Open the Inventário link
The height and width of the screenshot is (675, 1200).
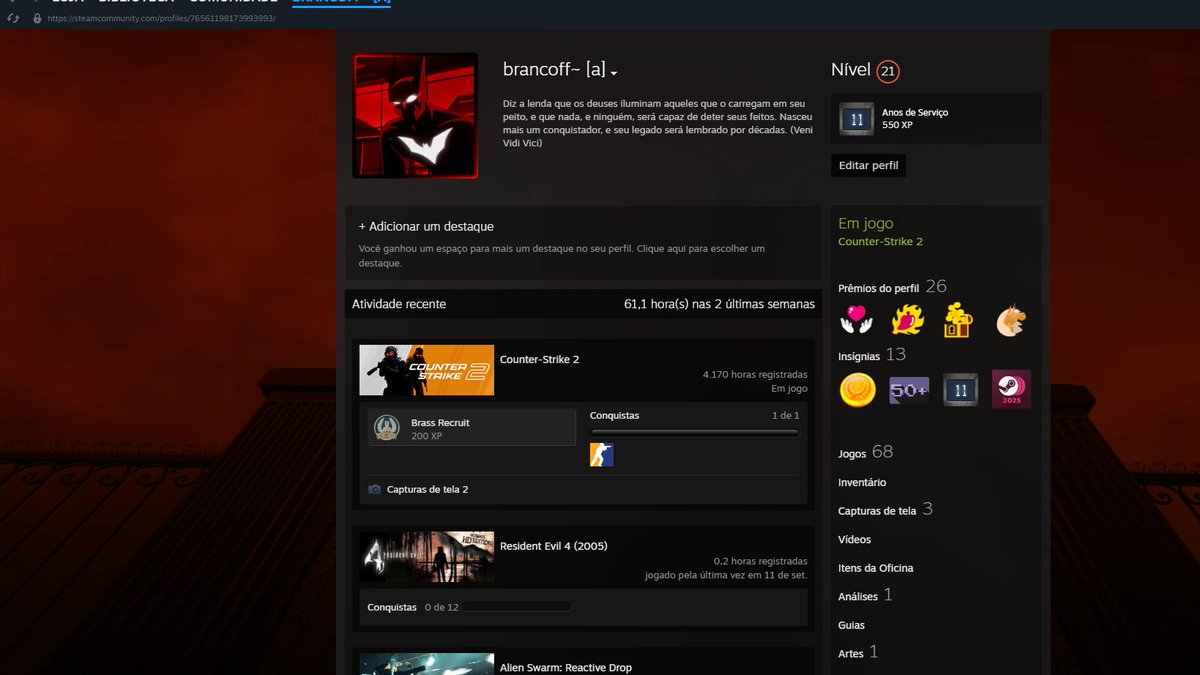tap(862, 483)
